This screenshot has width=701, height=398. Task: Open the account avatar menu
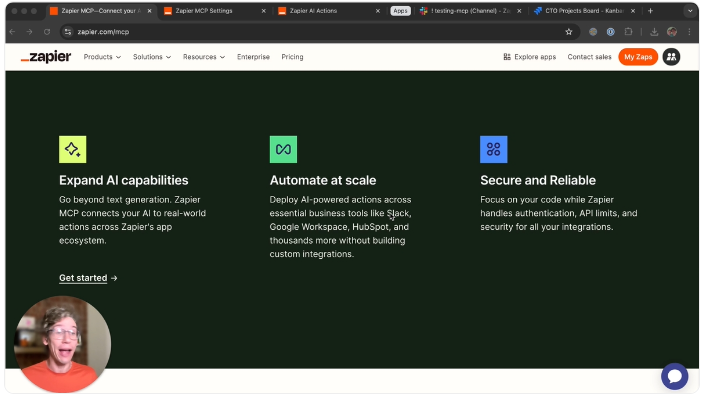671,57
